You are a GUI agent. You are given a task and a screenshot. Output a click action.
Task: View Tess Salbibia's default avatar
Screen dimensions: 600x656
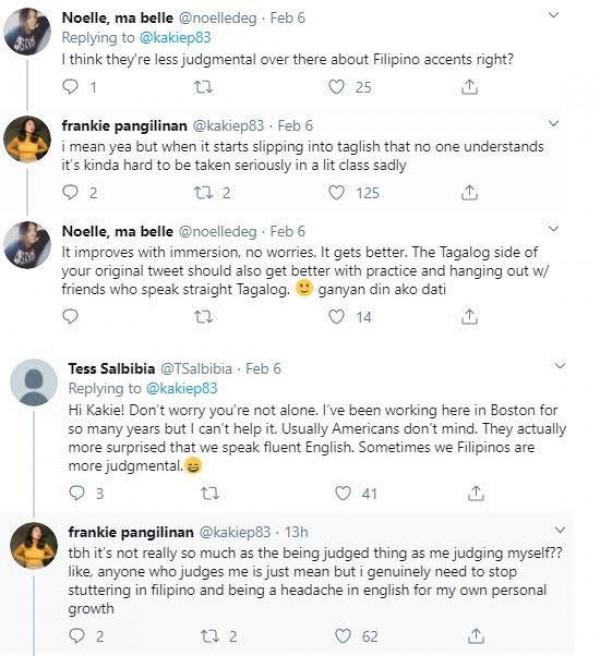[38, 383]
